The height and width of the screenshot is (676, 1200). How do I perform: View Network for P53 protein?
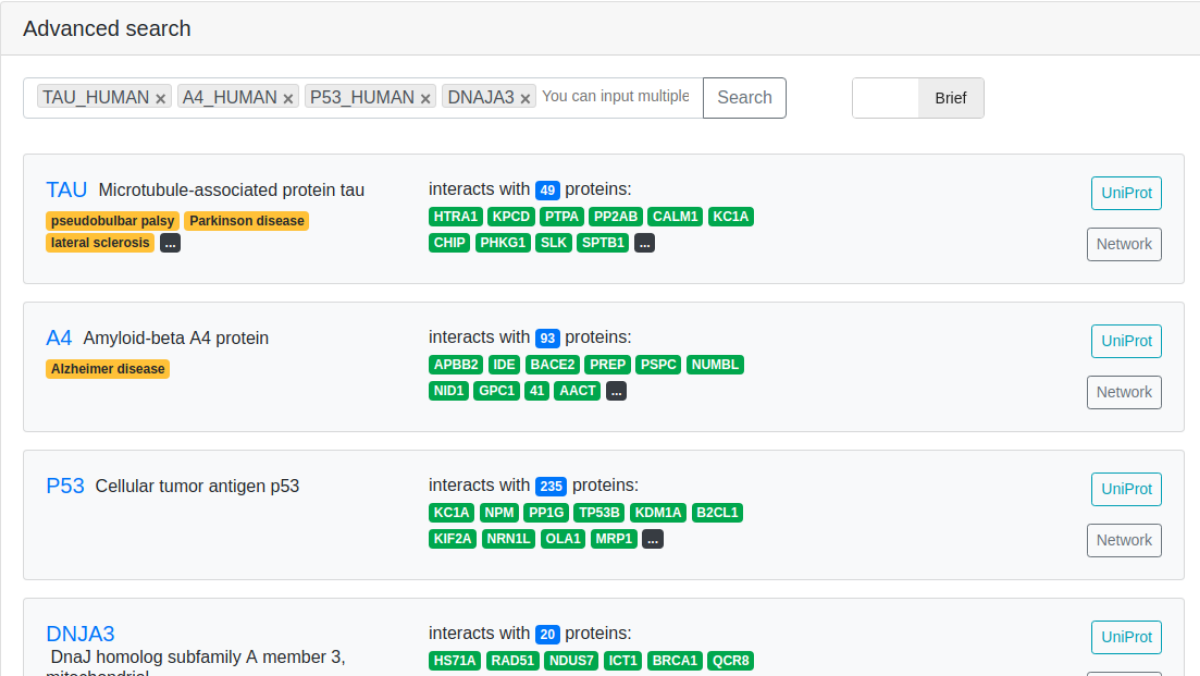click(x=1124, y=540)
